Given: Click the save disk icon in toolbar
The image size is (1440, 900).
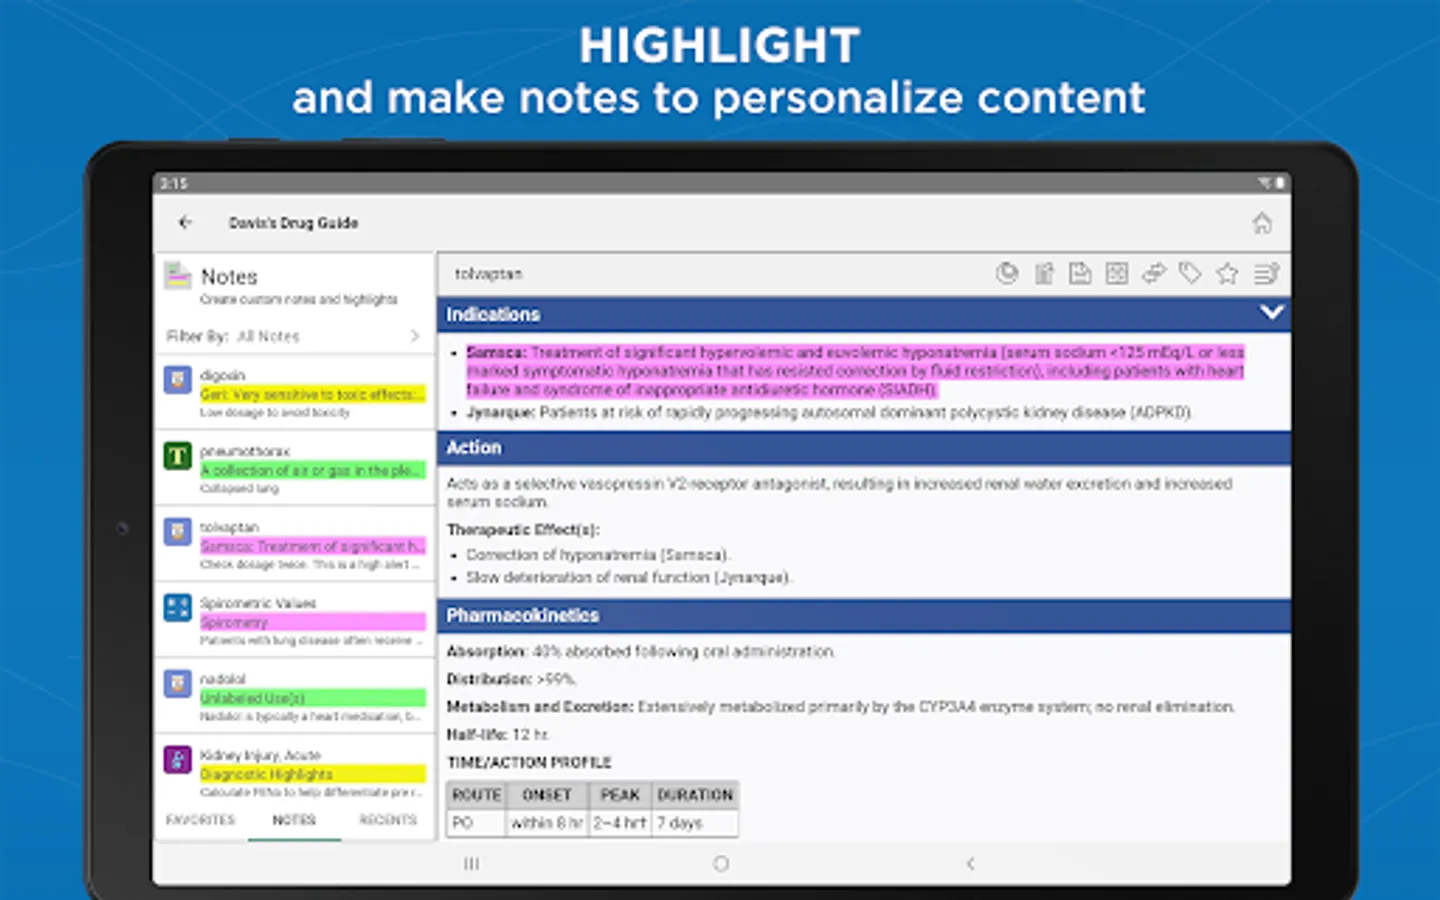Looking at the screenshot, I should [x=1080, y=273].
